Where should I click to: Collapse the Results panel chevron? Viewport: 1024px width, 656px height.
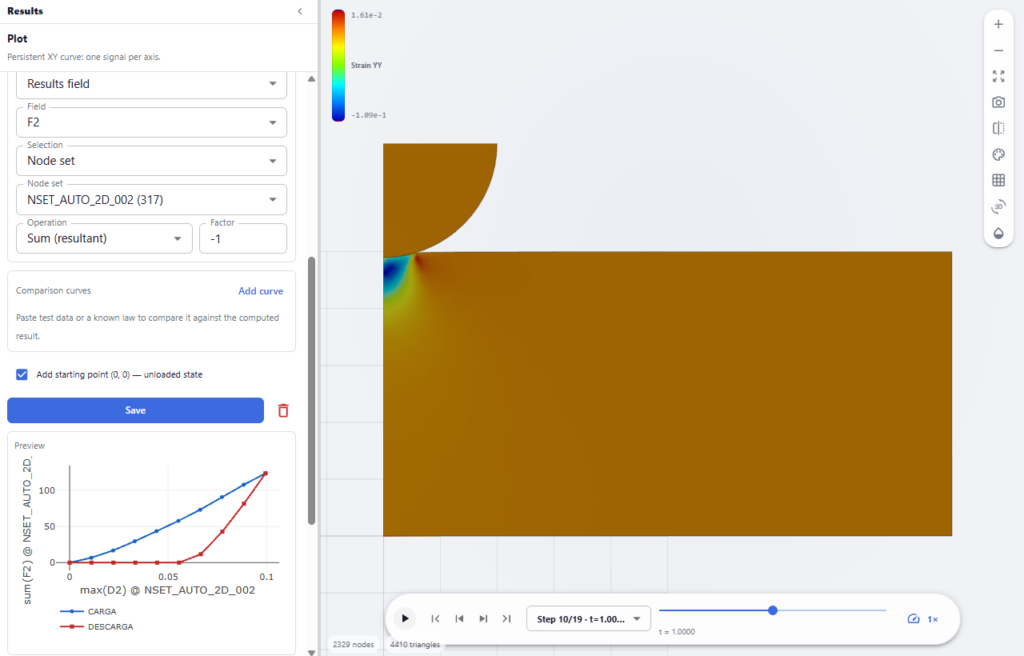pyautogui.click(x=300, y=11)
